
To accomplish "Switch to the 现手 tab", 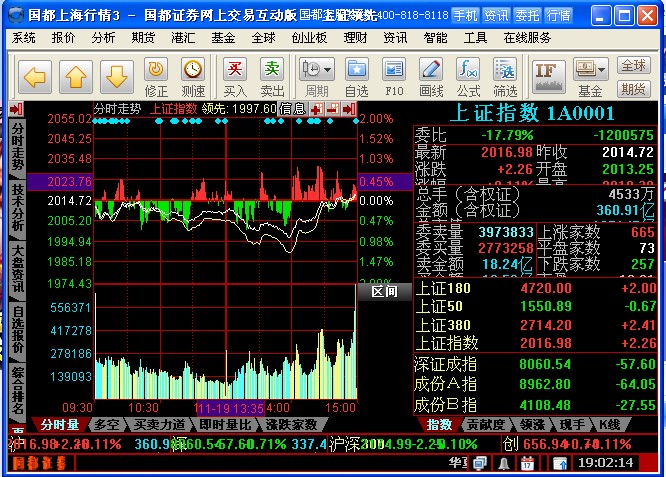I will [x=573, y=424].
